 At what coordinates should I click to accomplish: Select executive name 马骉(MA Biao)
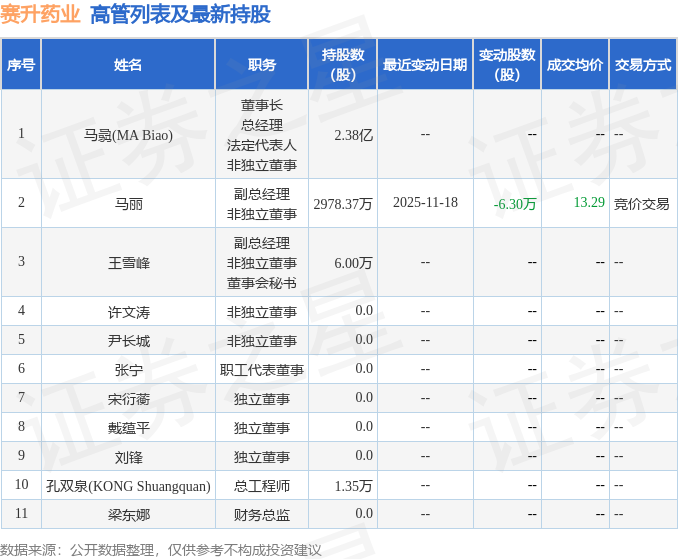pos(128,135)
